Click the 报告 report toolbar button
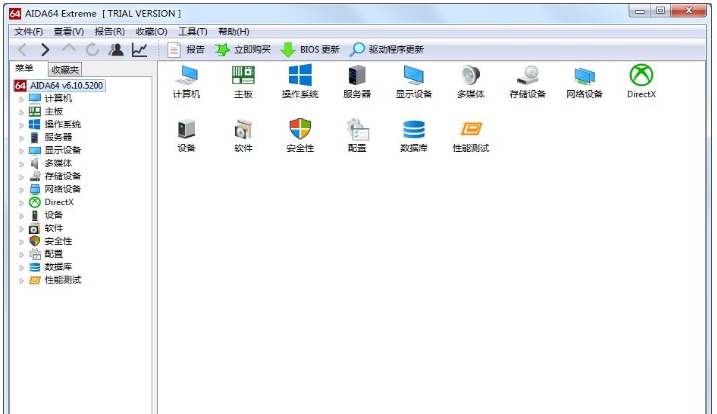 [x=186, y=49]
